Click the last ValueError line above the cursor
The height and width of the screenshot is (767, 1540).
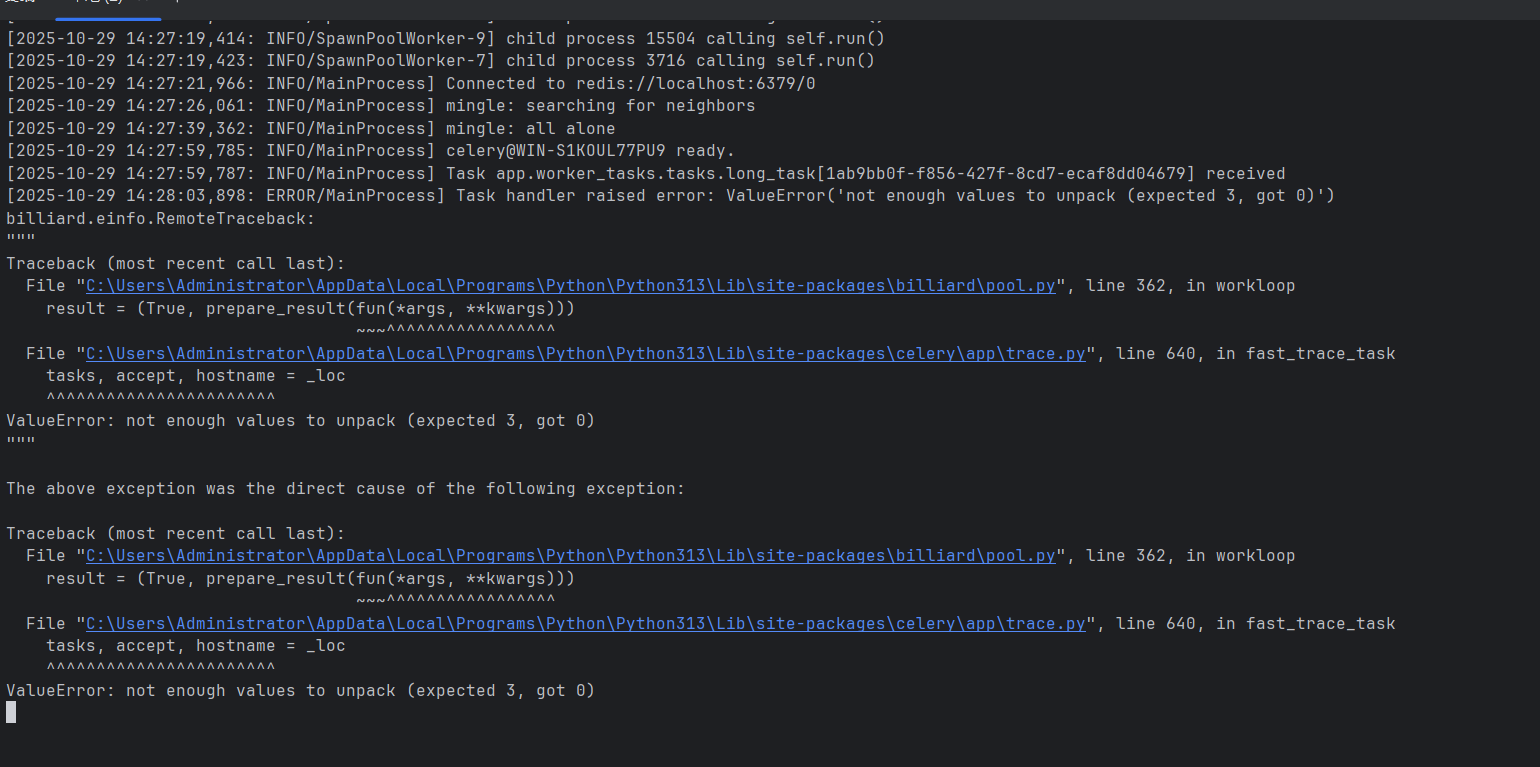pyautogui.click(x=301, y=691)
